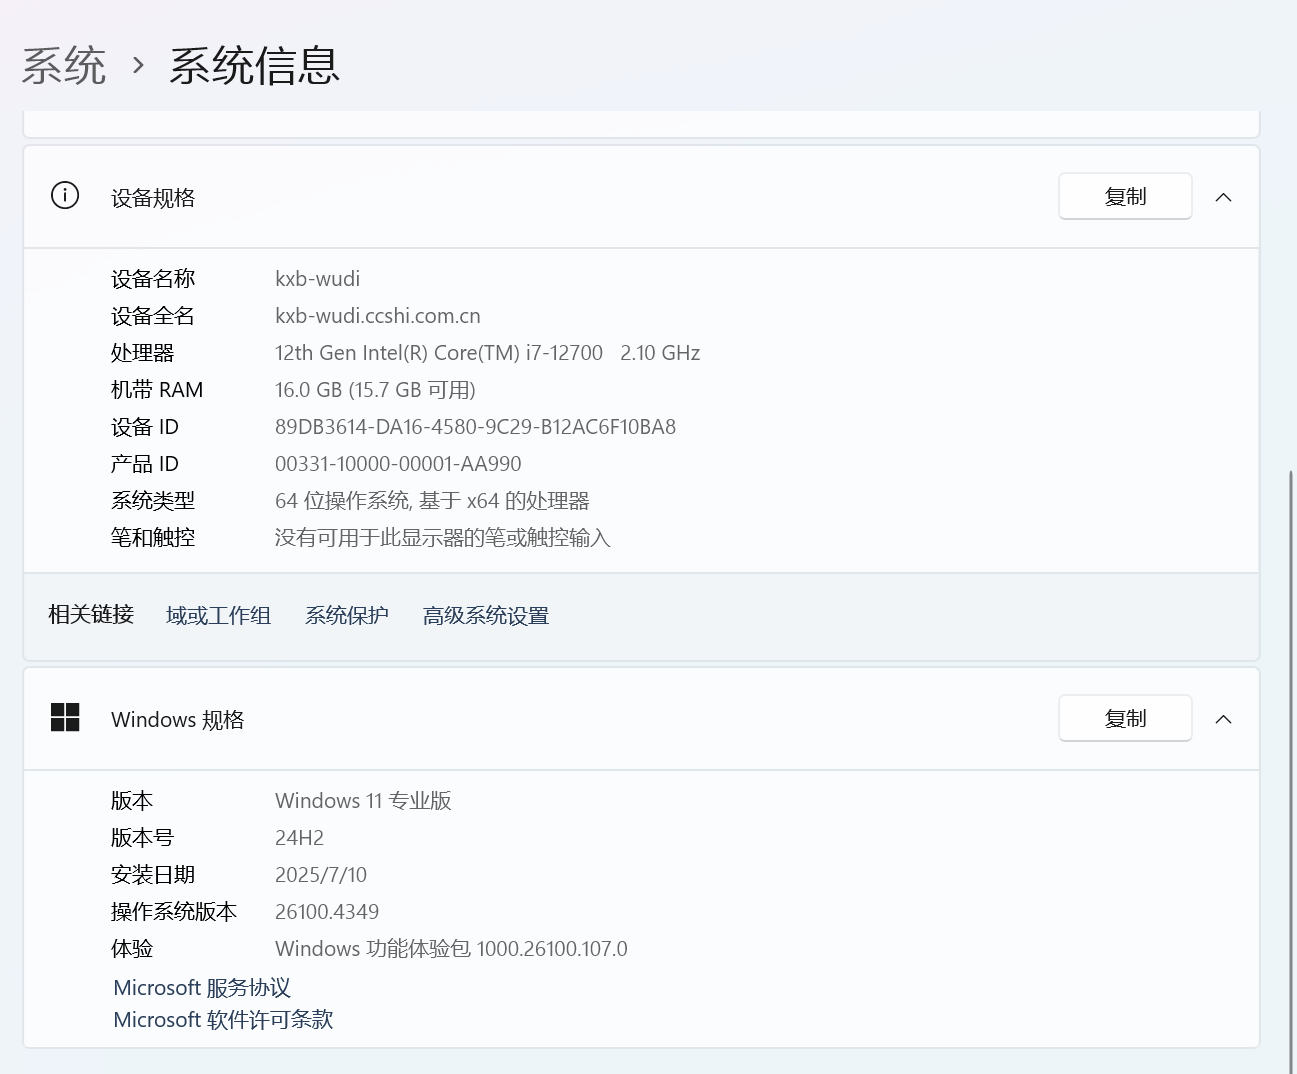
Task: Open the Microsoft 软件许可条款 link
Action: 223,1020
